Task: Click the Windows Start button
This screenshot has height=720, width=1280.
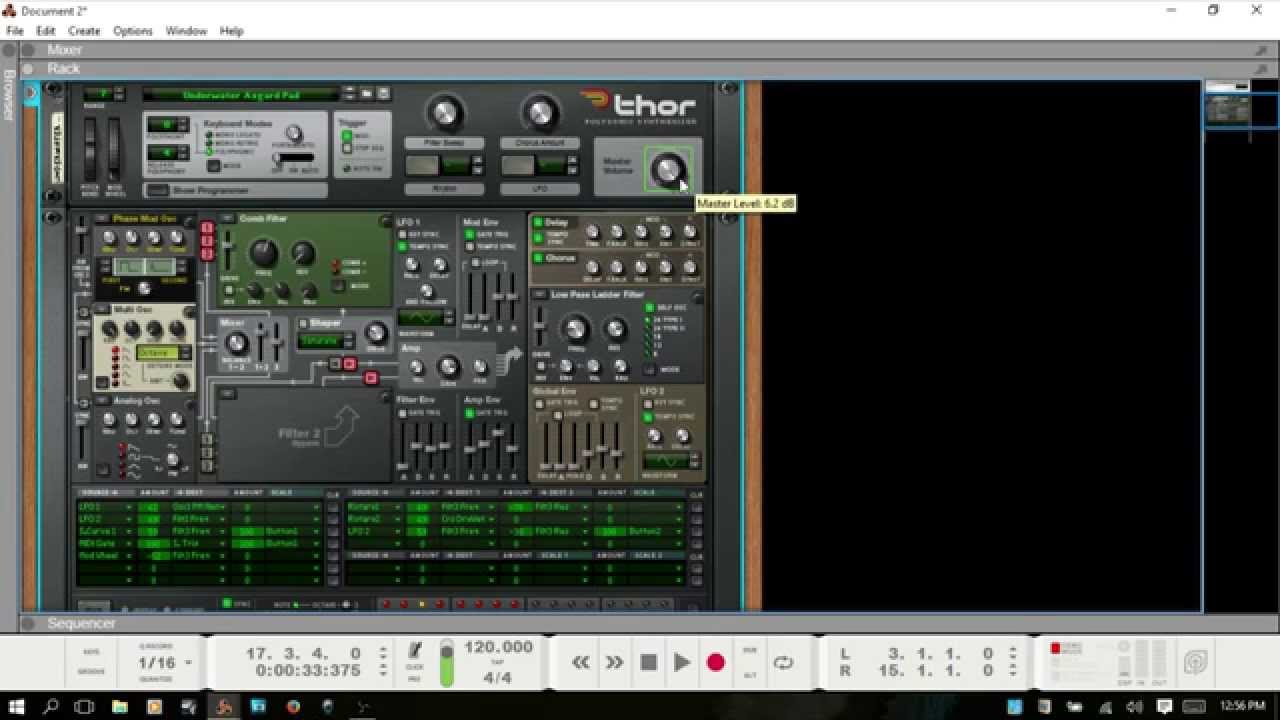Action: [17, 707]
